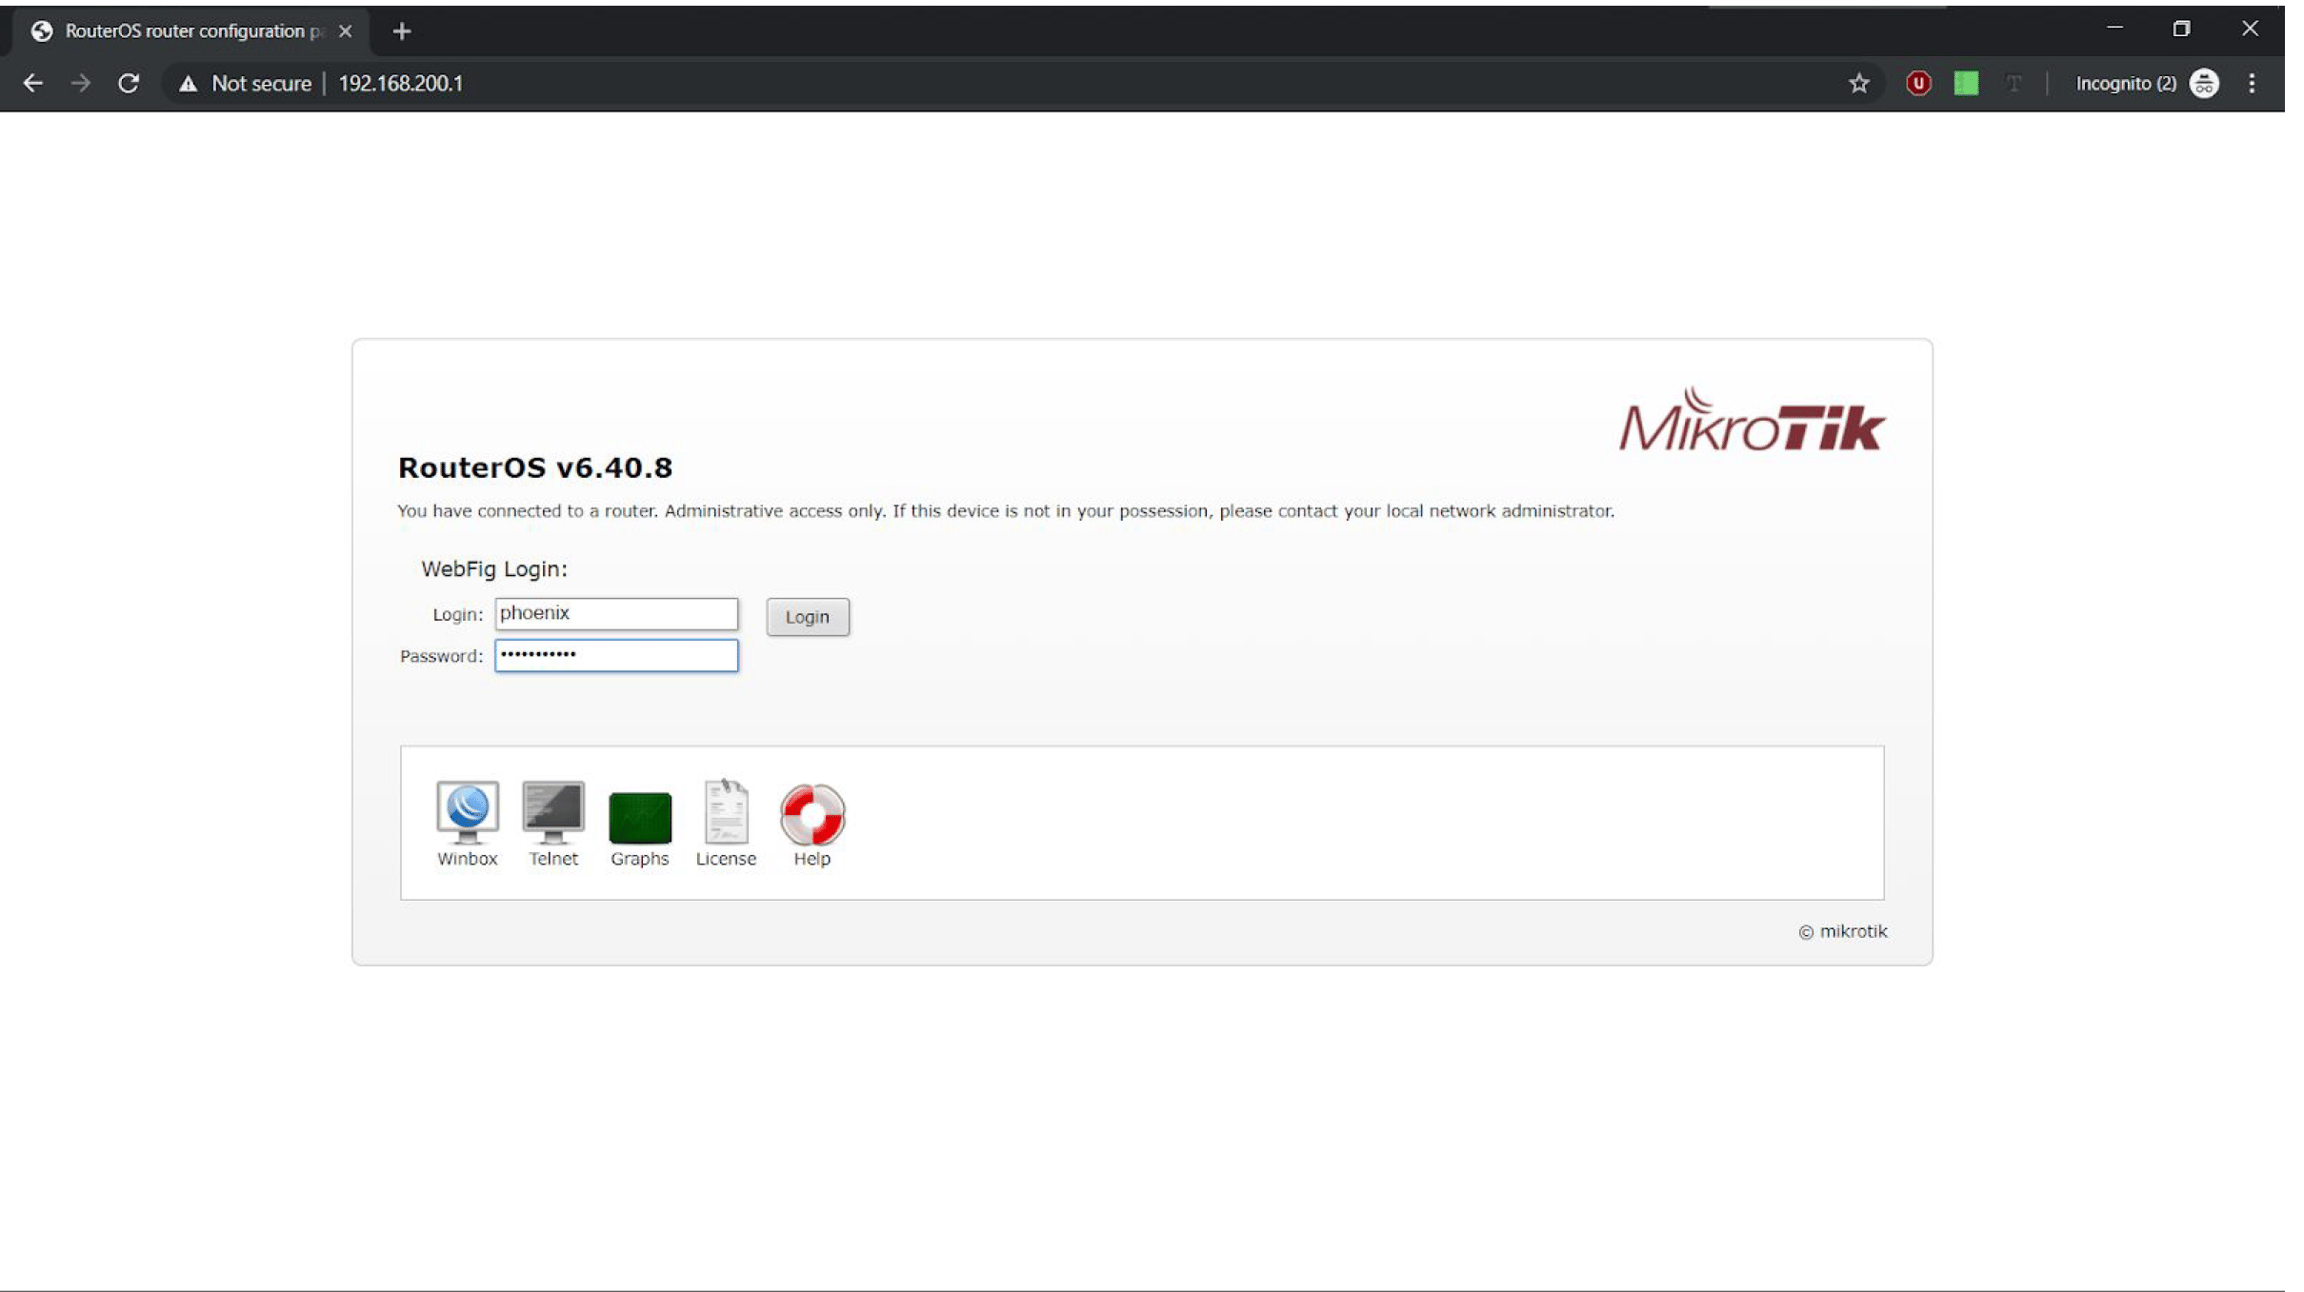Open the Incognito profile indicator
This screenshot has height=1292, width=2304.
coord(2147,83)
